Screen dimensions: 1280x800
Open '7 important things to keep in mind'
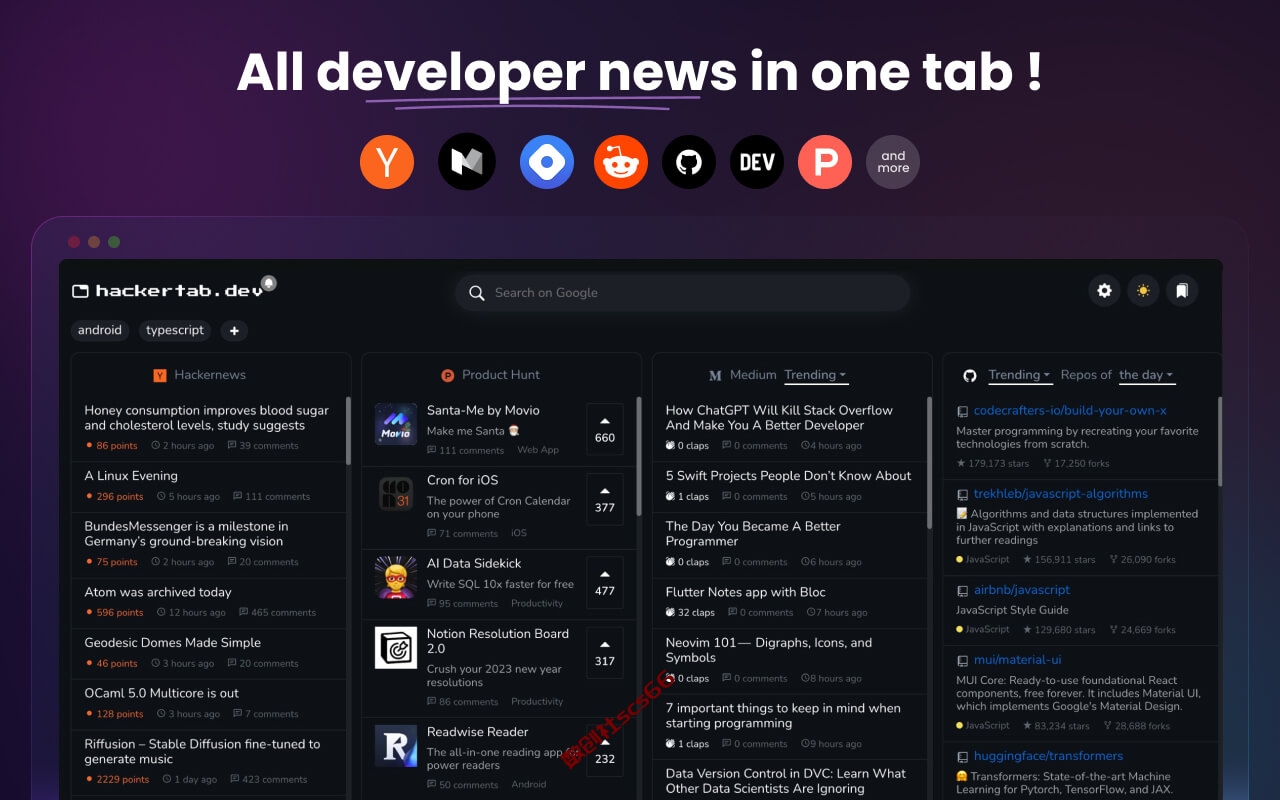pyautogui.click(x=783, y=716)
